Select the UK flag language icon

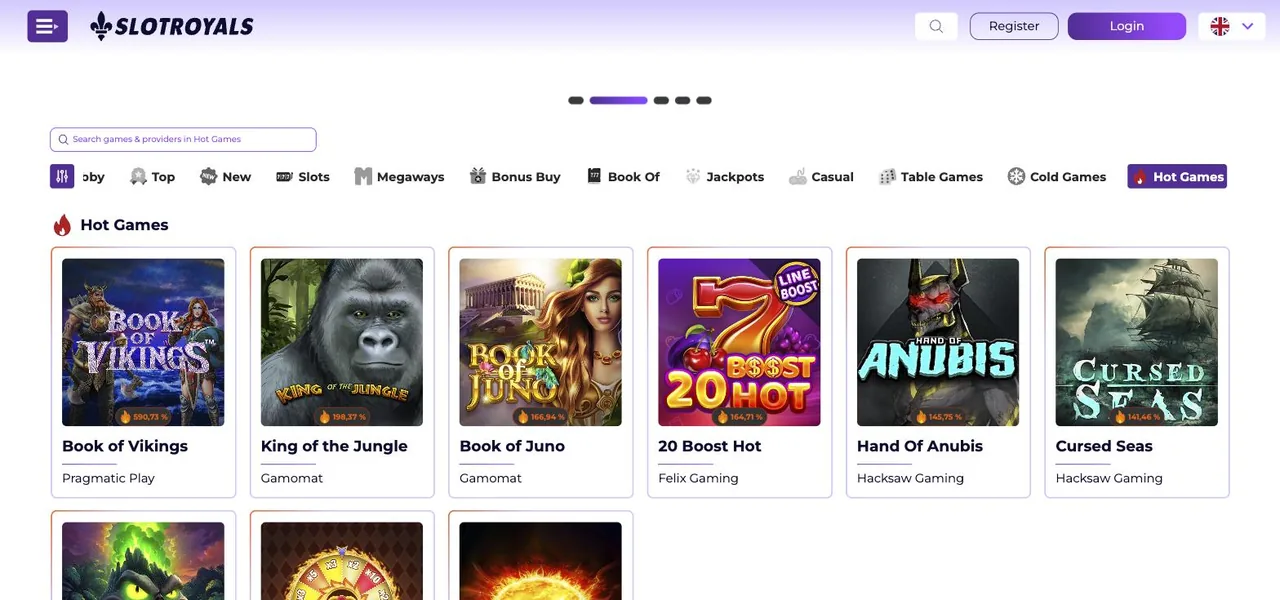[x=1220, y=26]
